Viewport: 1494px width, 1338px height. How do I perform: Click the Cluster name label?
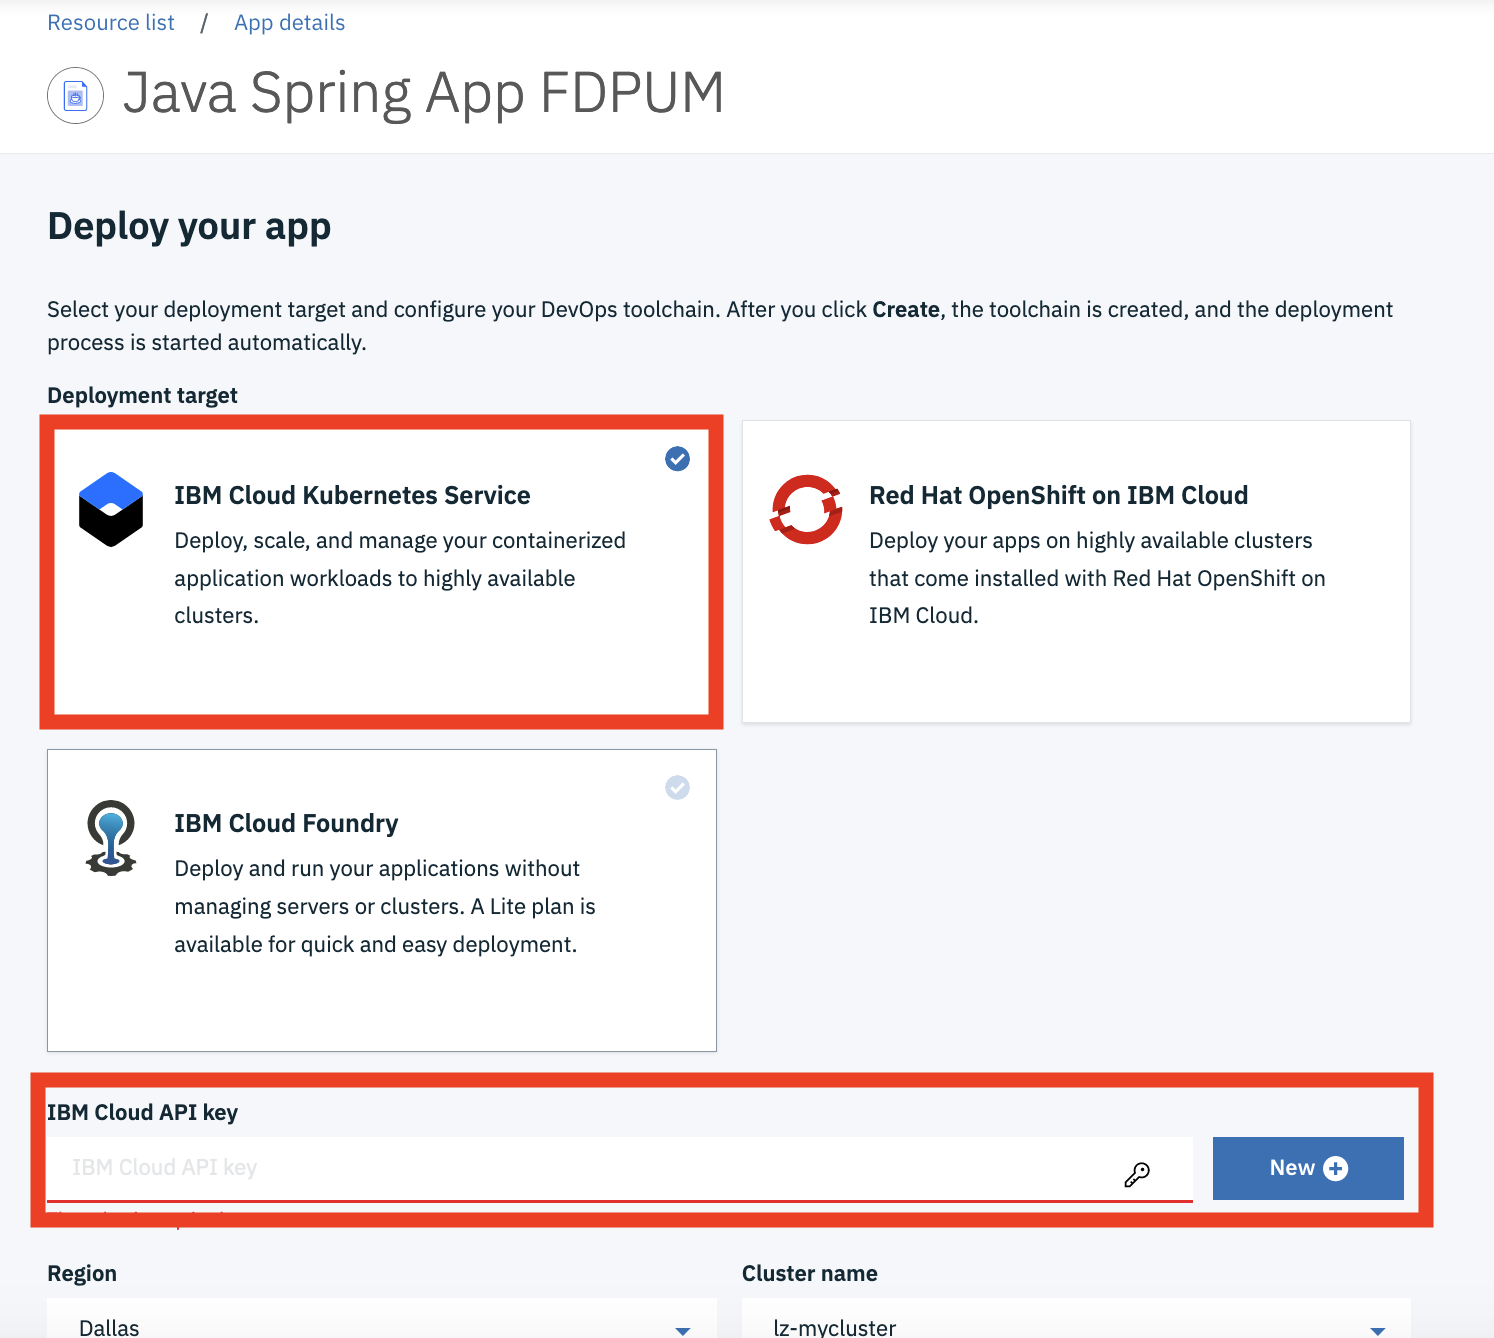point(810,1273)
